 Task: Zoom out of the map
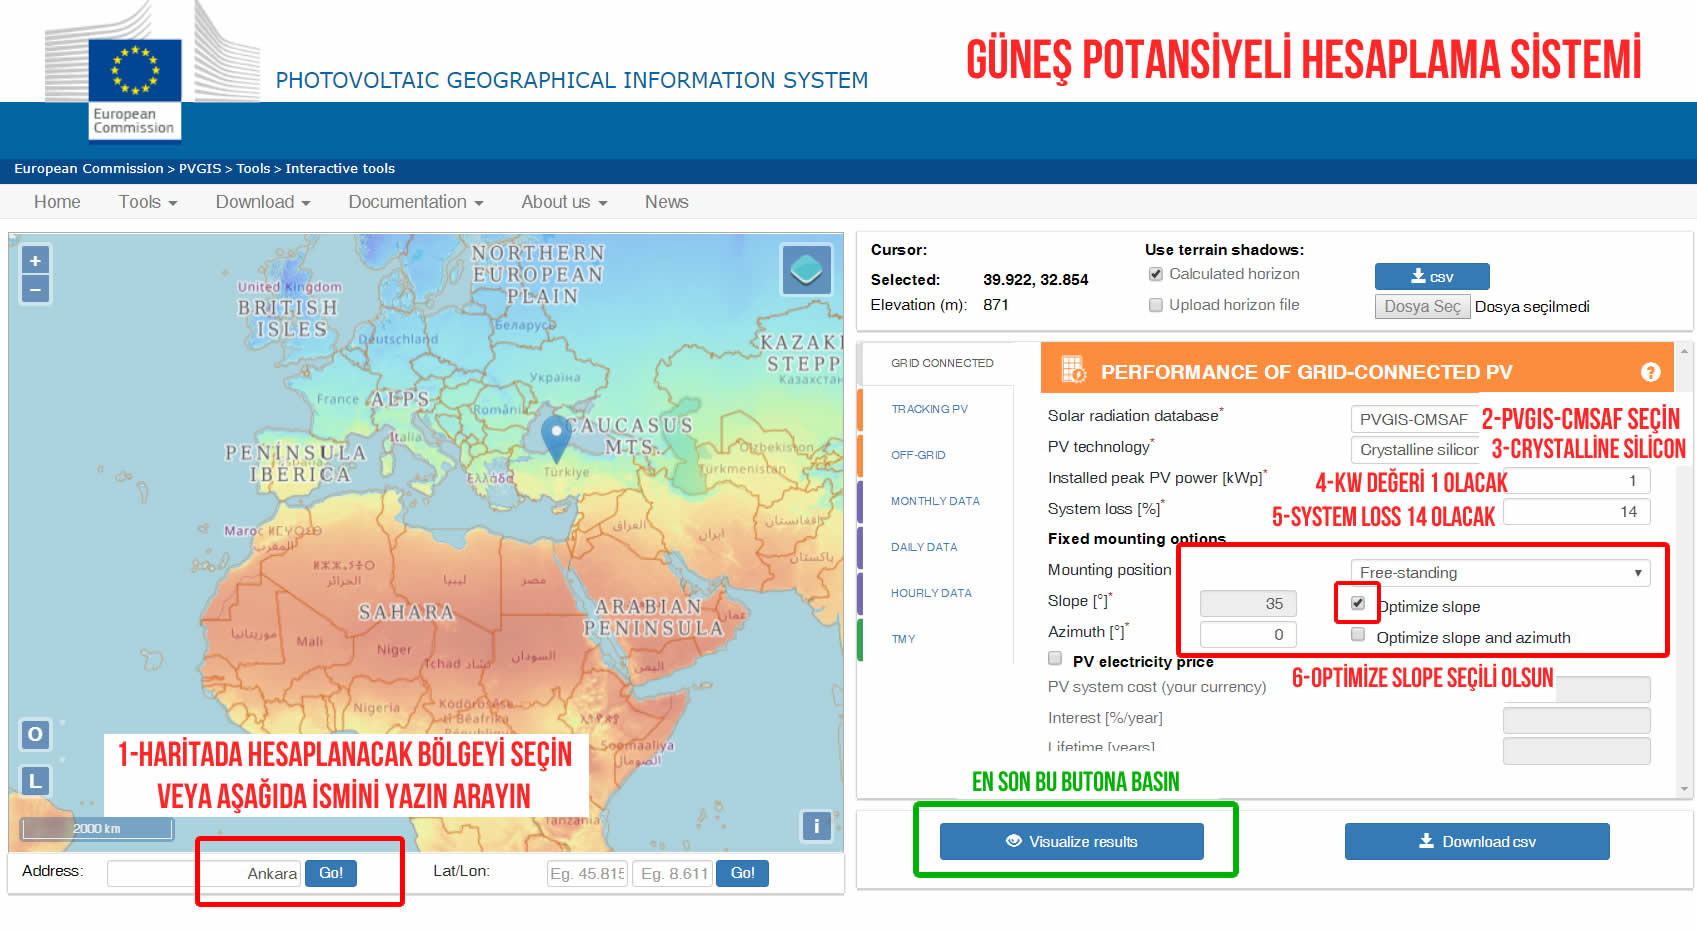[35, 290]
